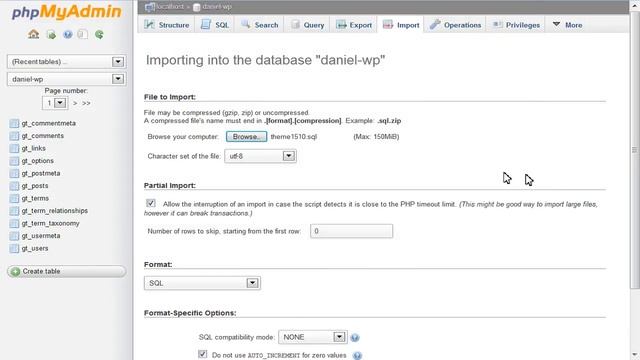Click table icon next to gt_terms
The image size is (640, 360).
click(14, 198)
